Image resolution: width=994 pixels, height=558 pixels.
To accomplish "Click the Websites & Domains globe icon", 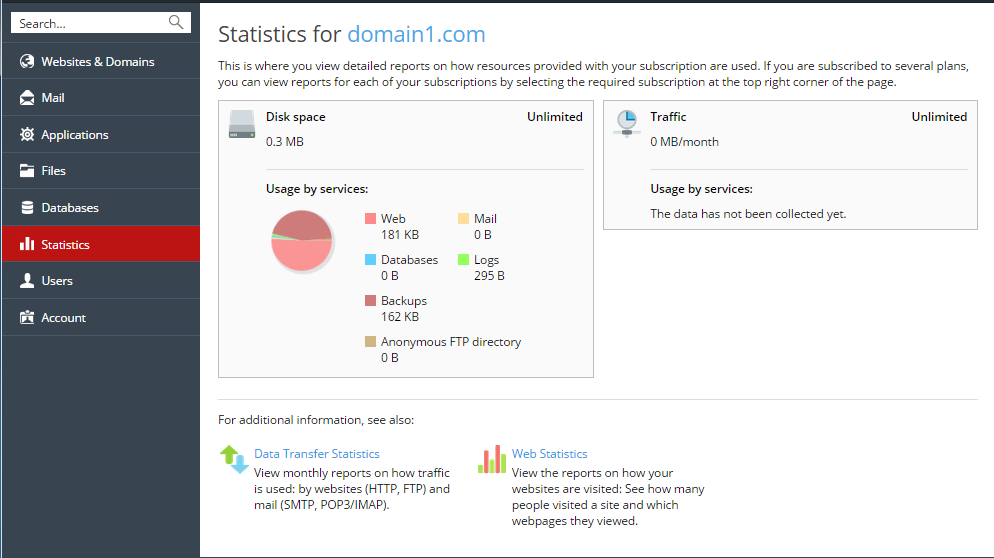I will [27, 62].
